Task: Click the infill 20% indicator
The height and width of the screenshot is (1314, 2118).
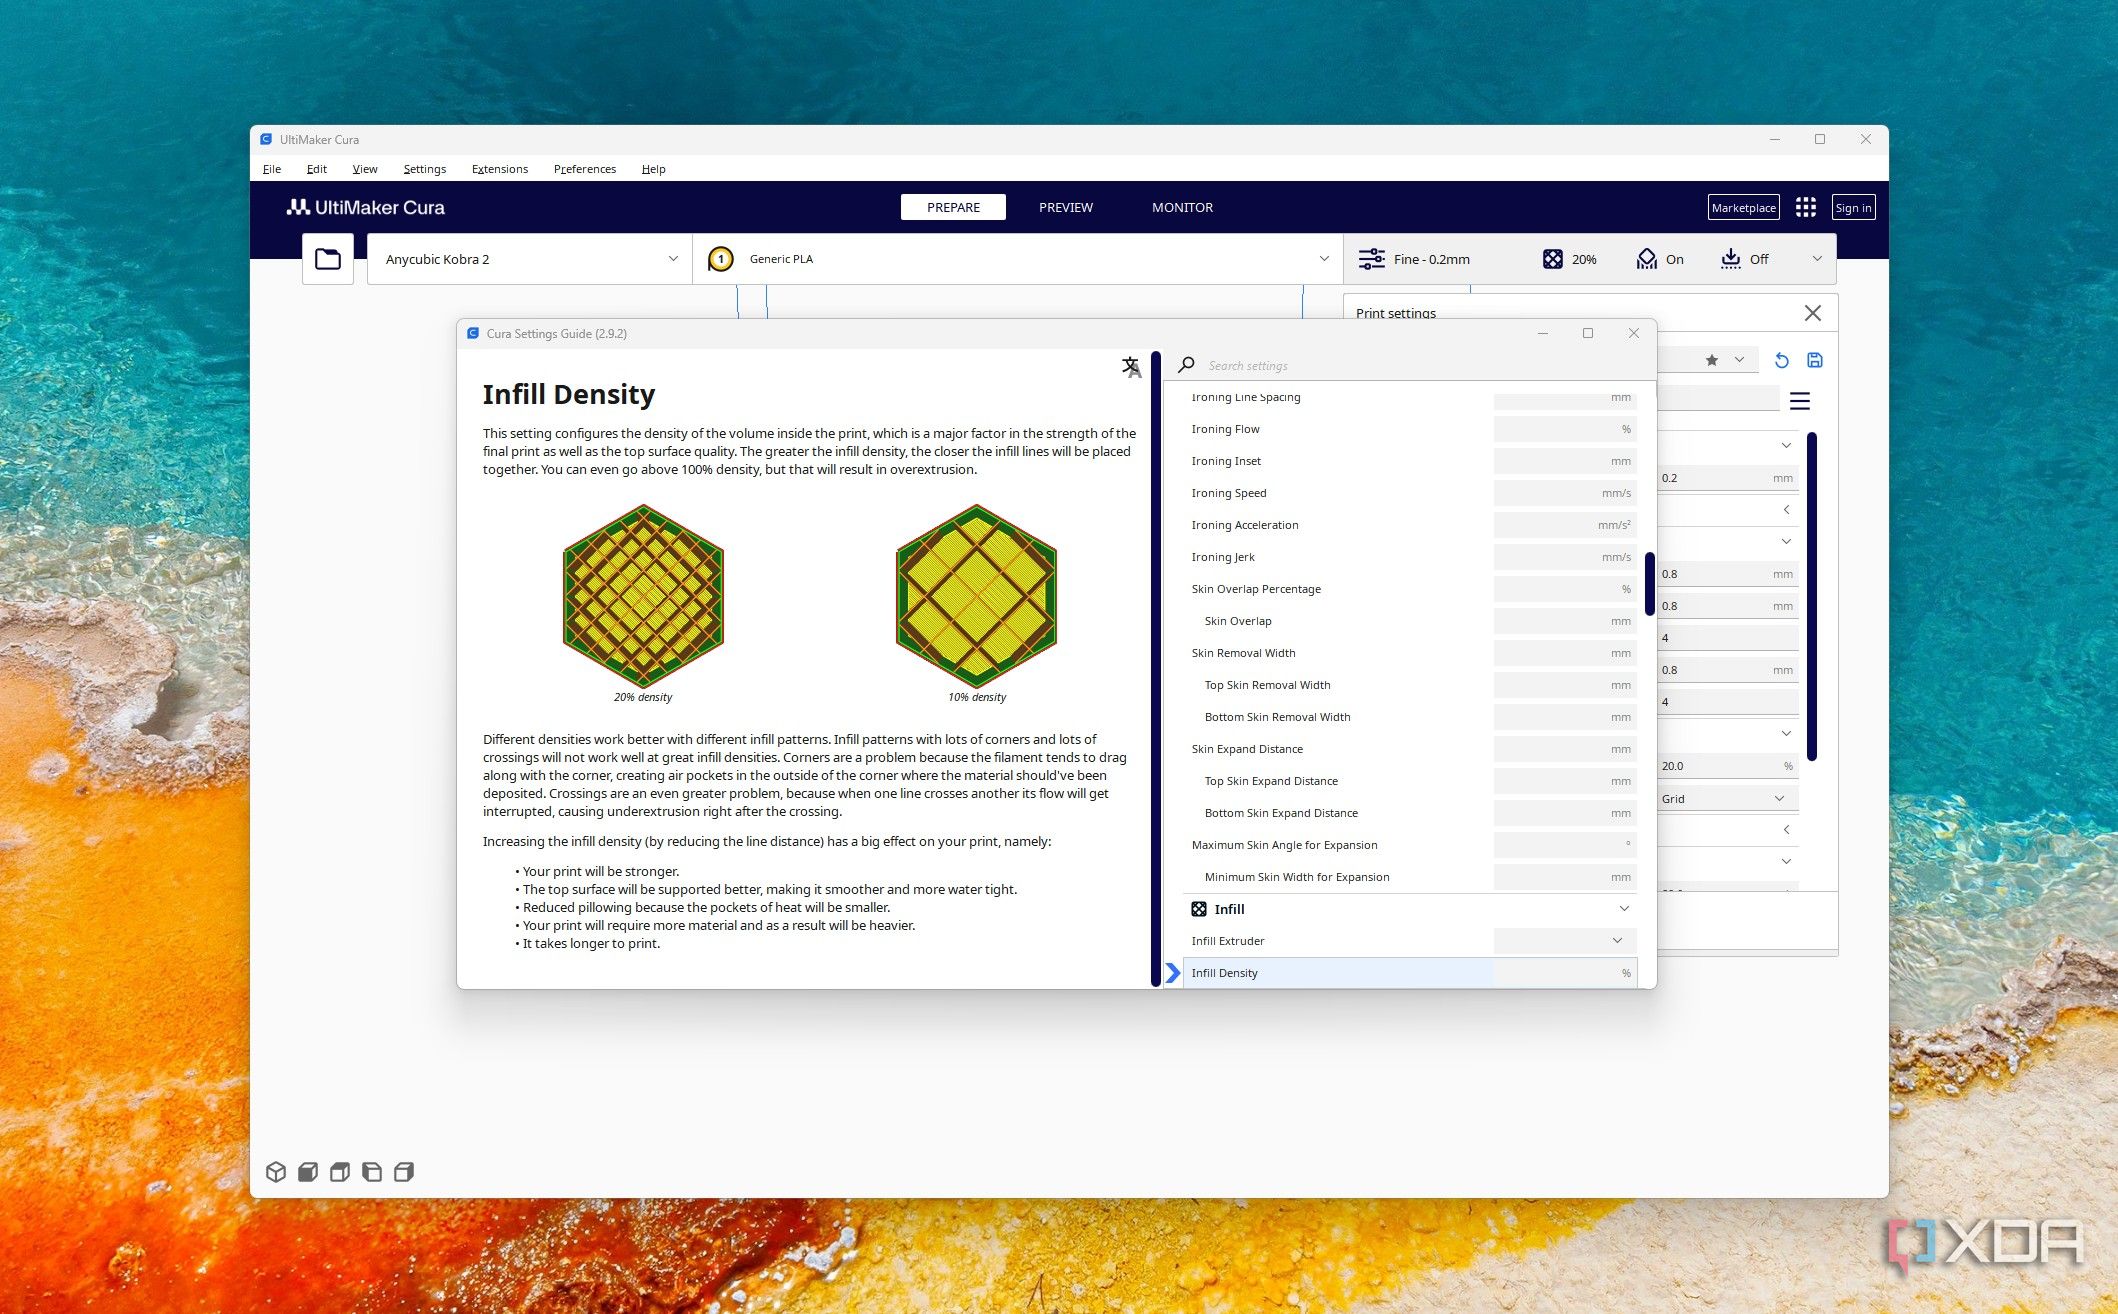Action: tap(1569, 259)
